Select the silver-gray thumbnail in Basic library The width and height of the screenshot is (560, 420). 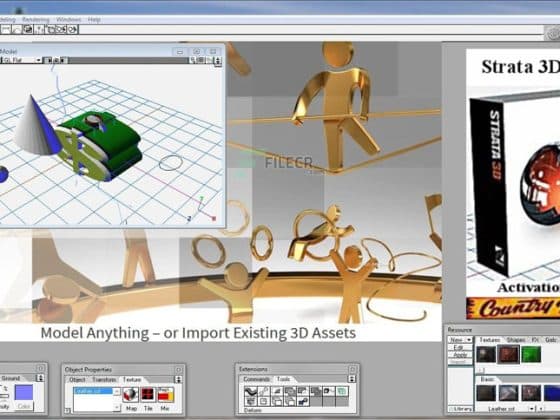[x=509, y=392]
